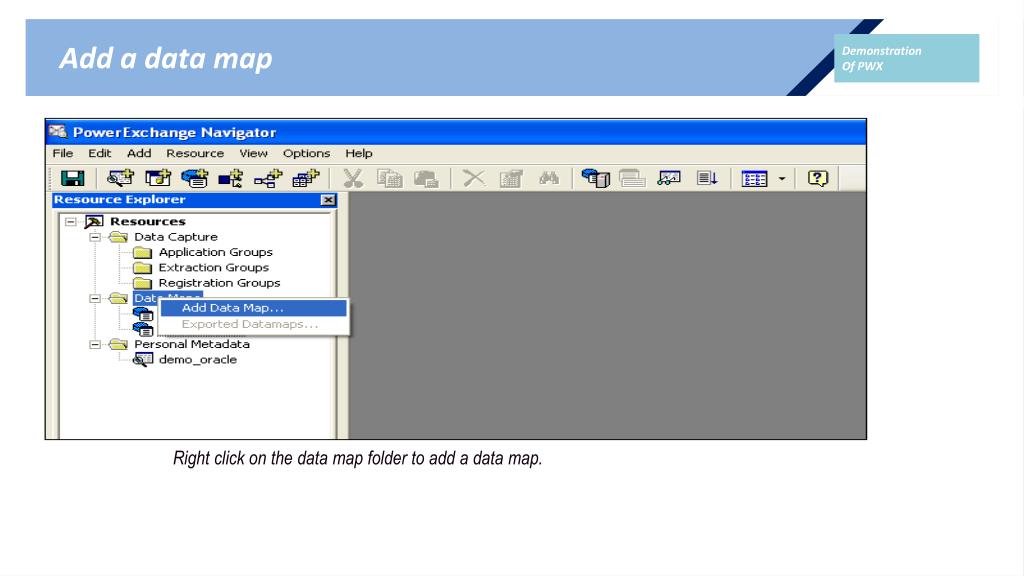The image size is (1024, 576).
Task: Select the Application Groups folder
Action: pos(216,252)
